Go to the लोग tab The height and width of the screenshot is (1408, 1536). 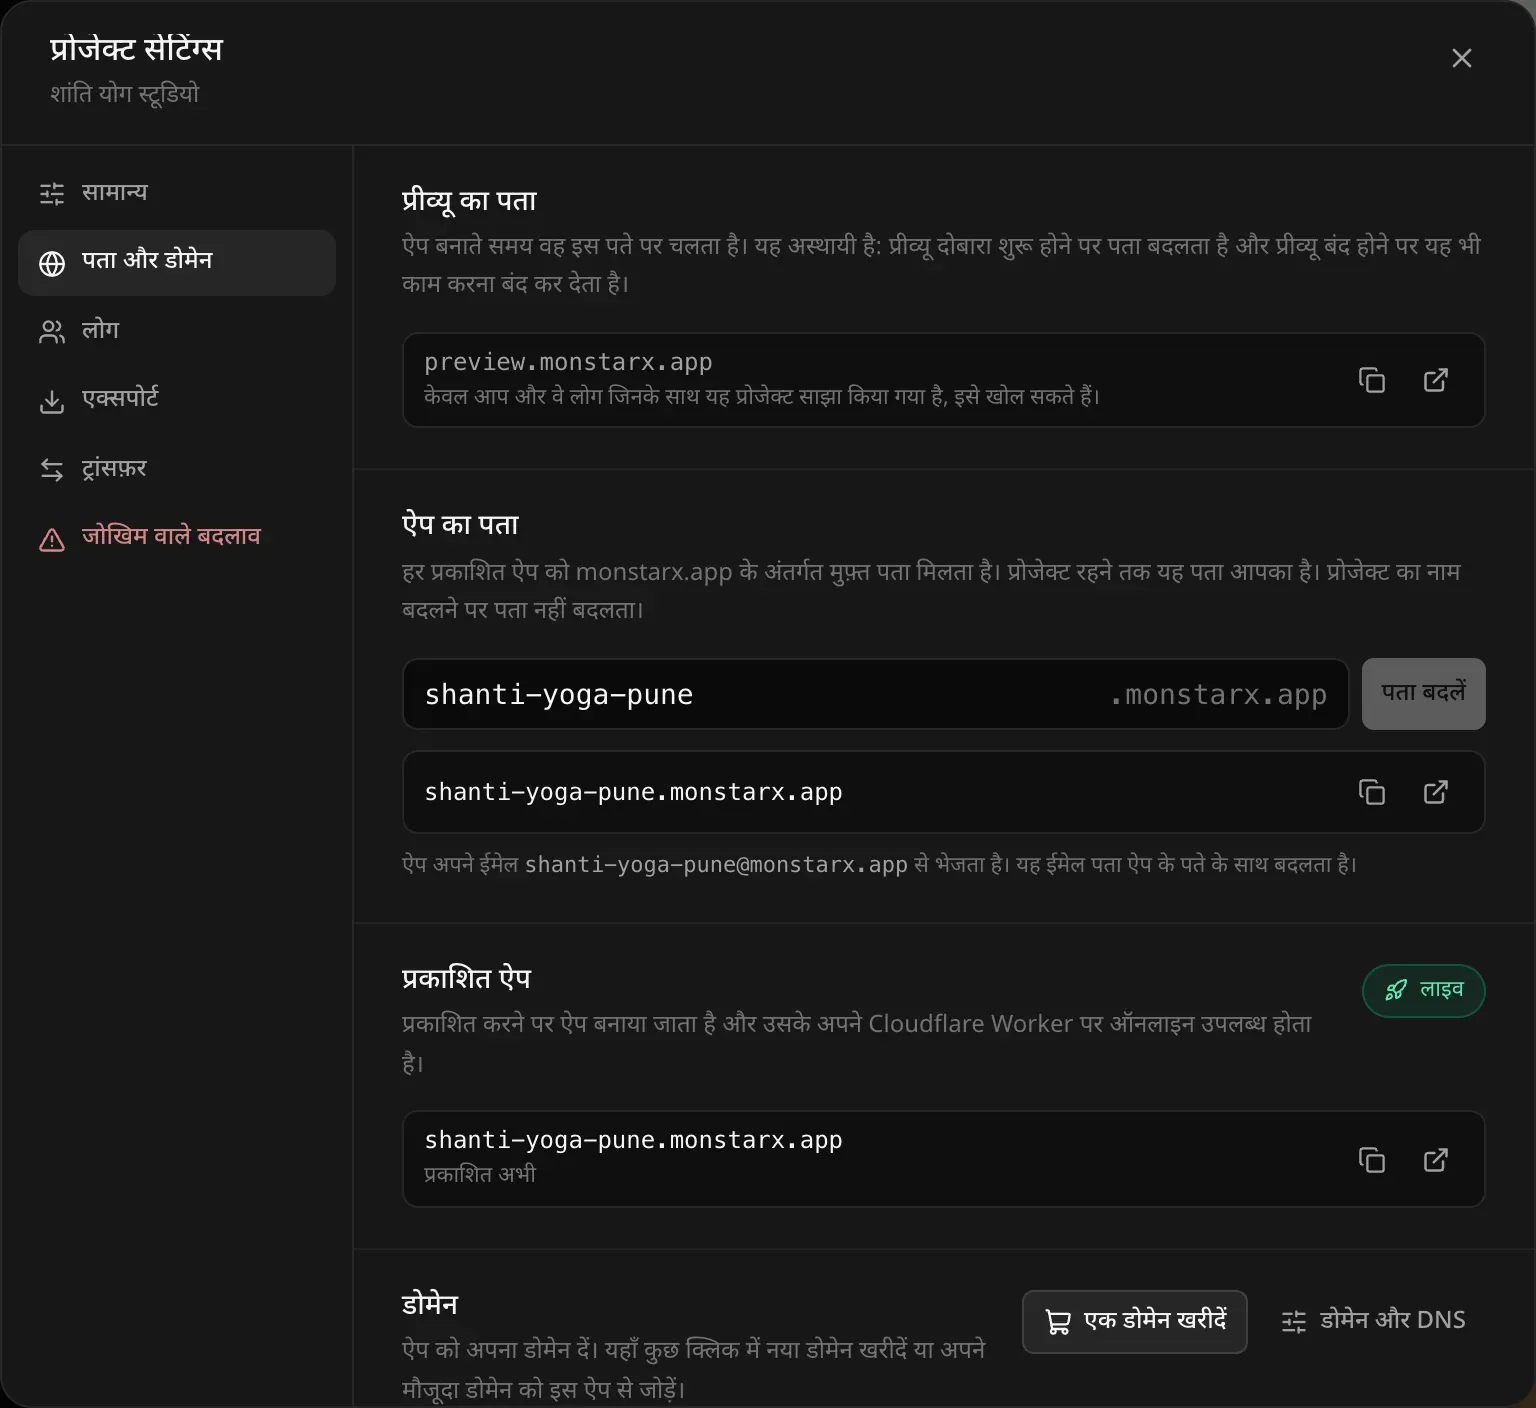(x=177, y=331)
